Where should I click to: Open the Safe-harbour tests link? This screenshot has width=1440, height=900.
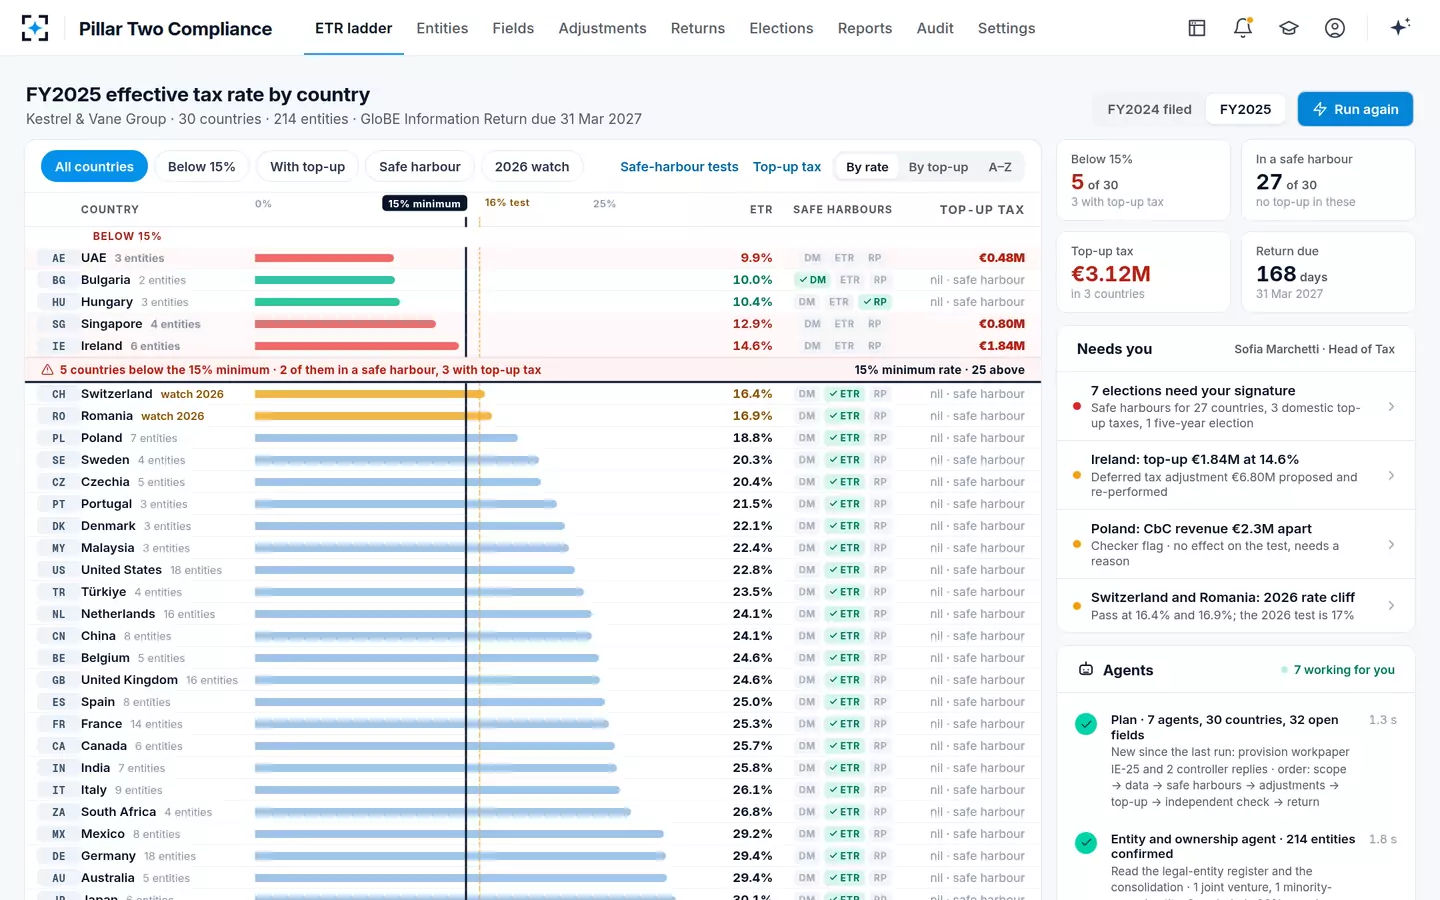(x=679, y=167)
